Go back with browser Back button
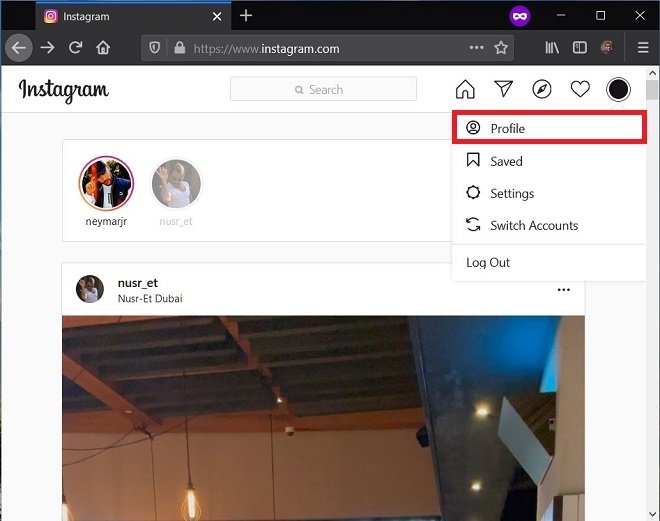The image size is (660, 521). pyautogui.click(x=19, y=48)
